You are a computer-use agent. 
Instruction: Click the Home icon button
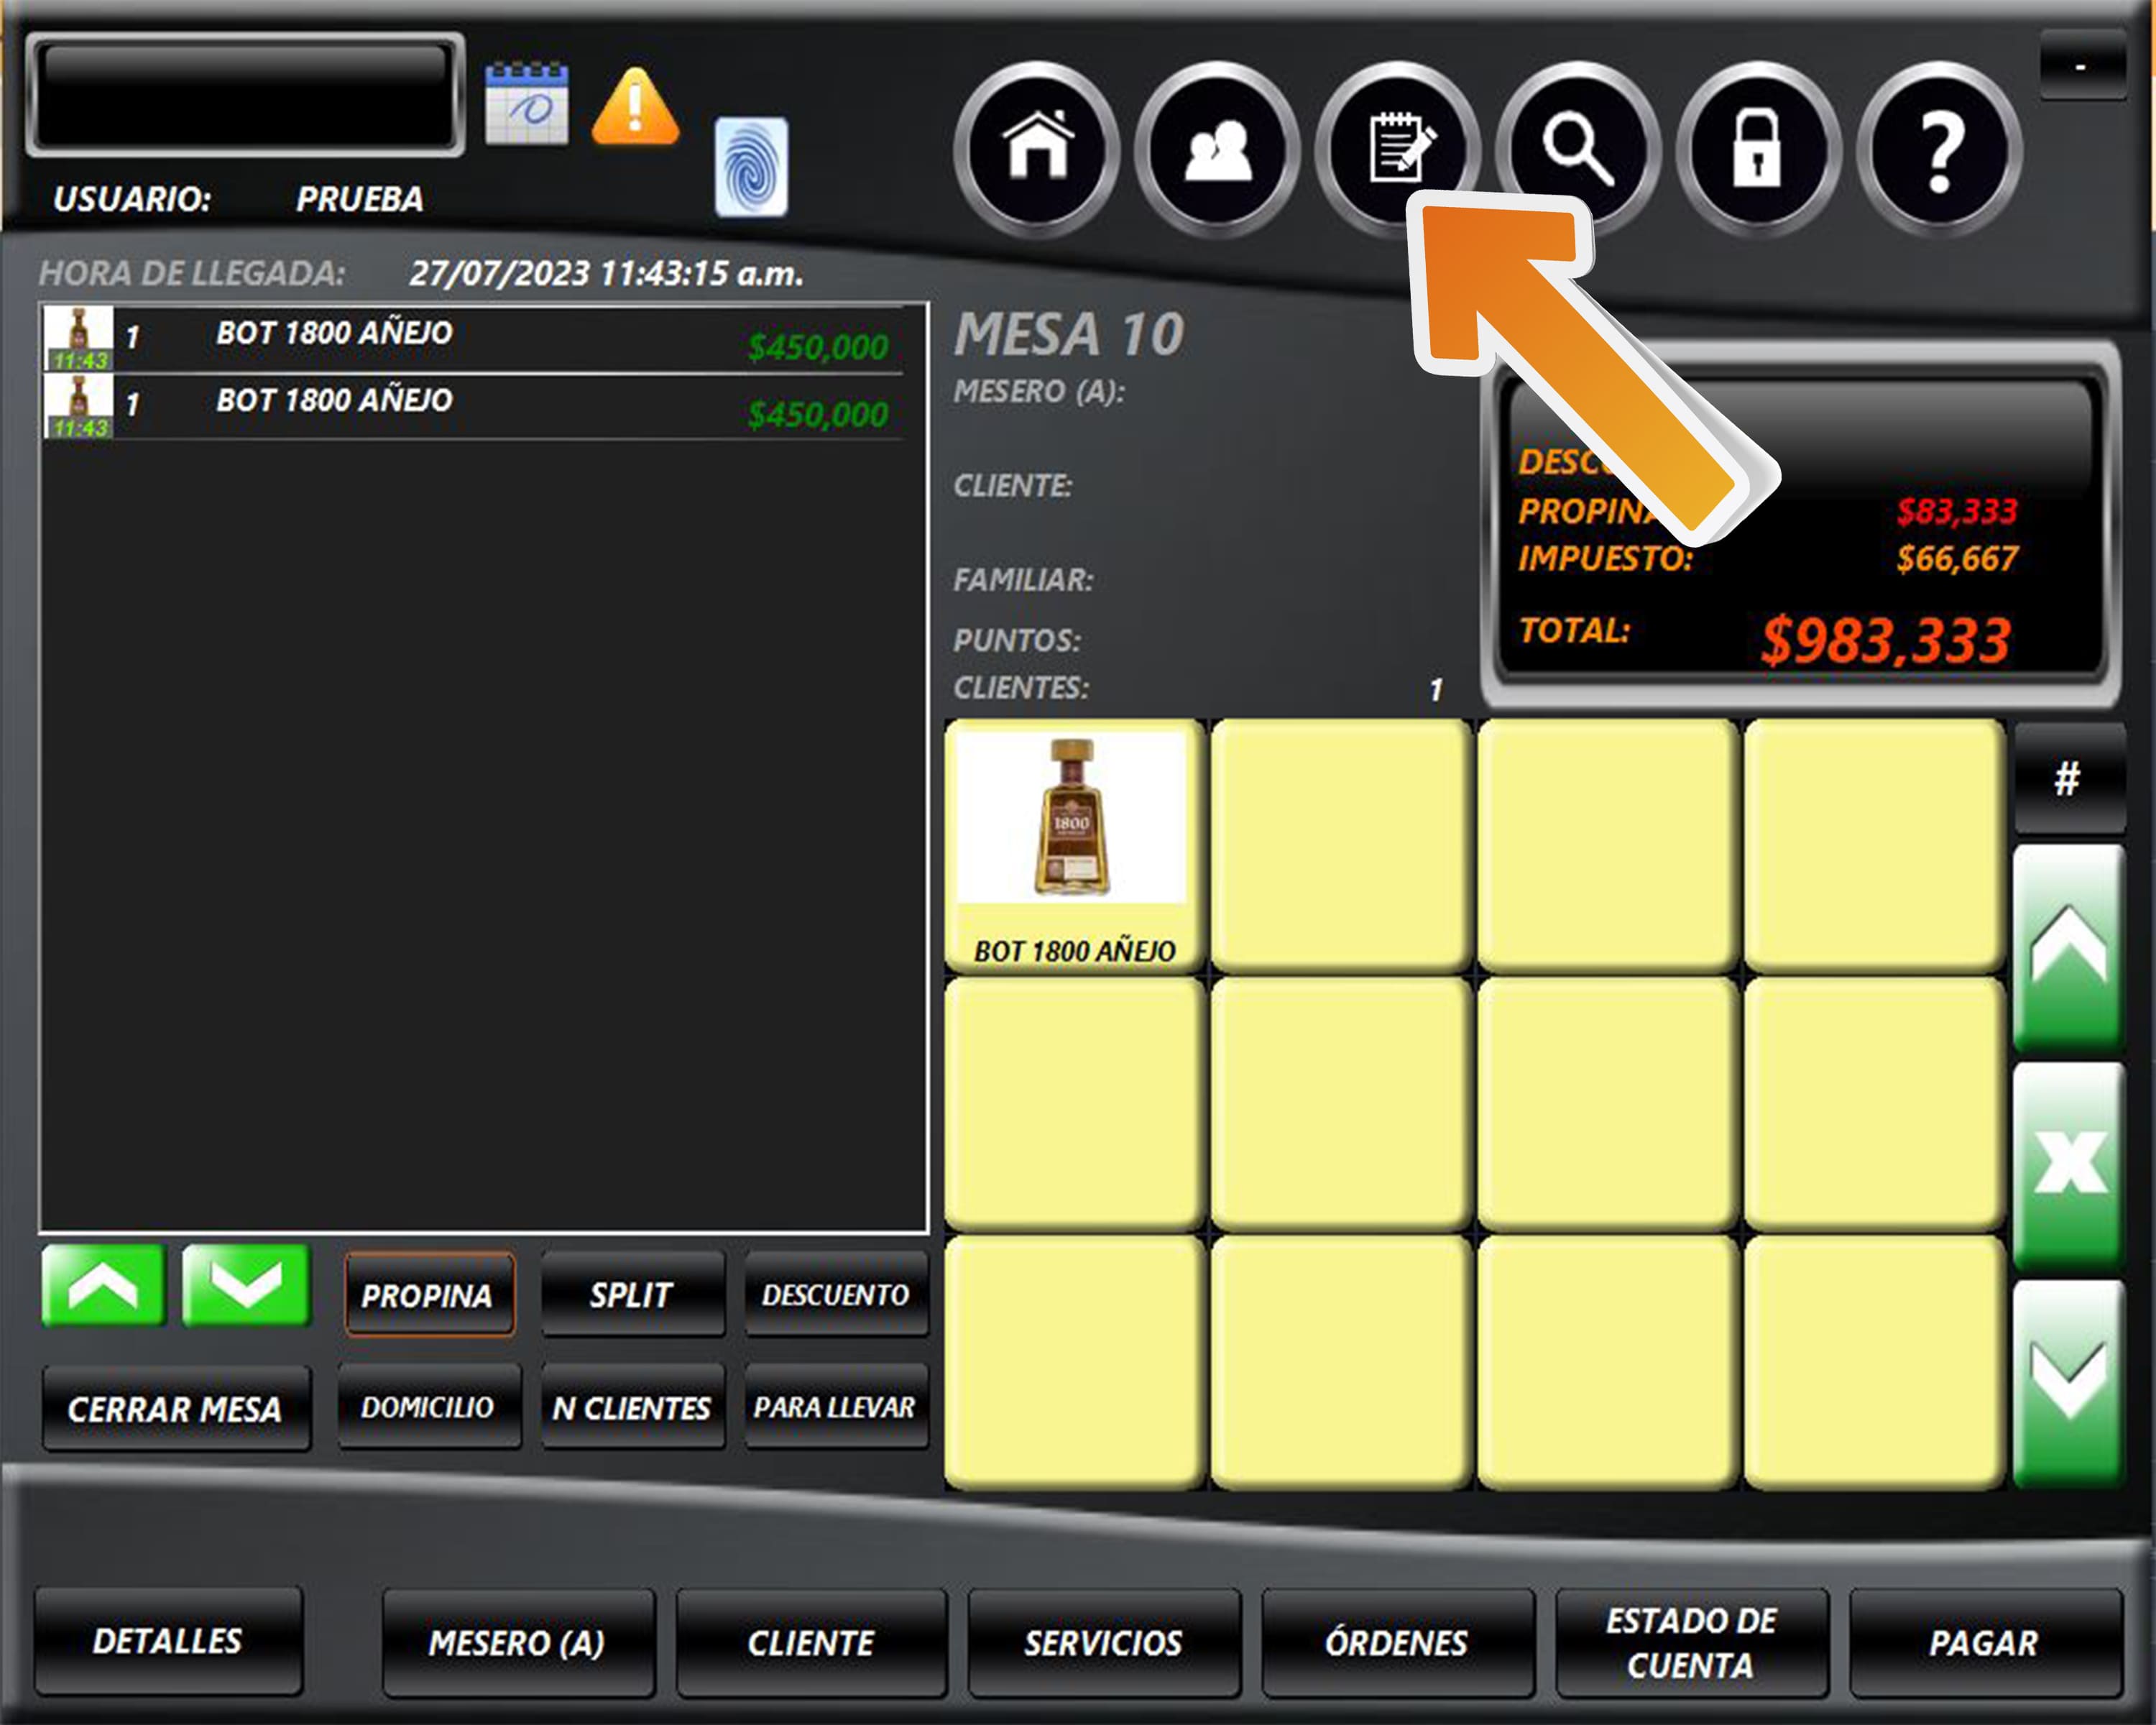tap(1037, 148)
